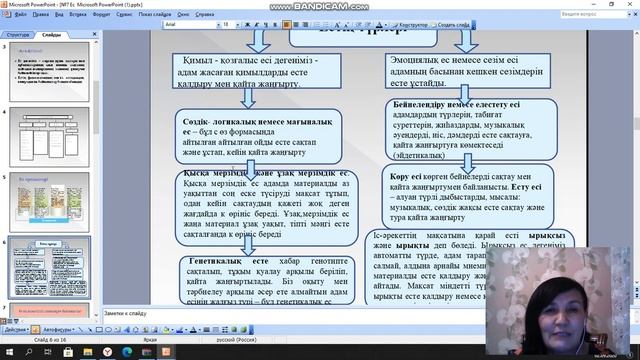Viewport: 640px width, 360px height.
Task: Open the Формат menu
Action: click(101, 14)
